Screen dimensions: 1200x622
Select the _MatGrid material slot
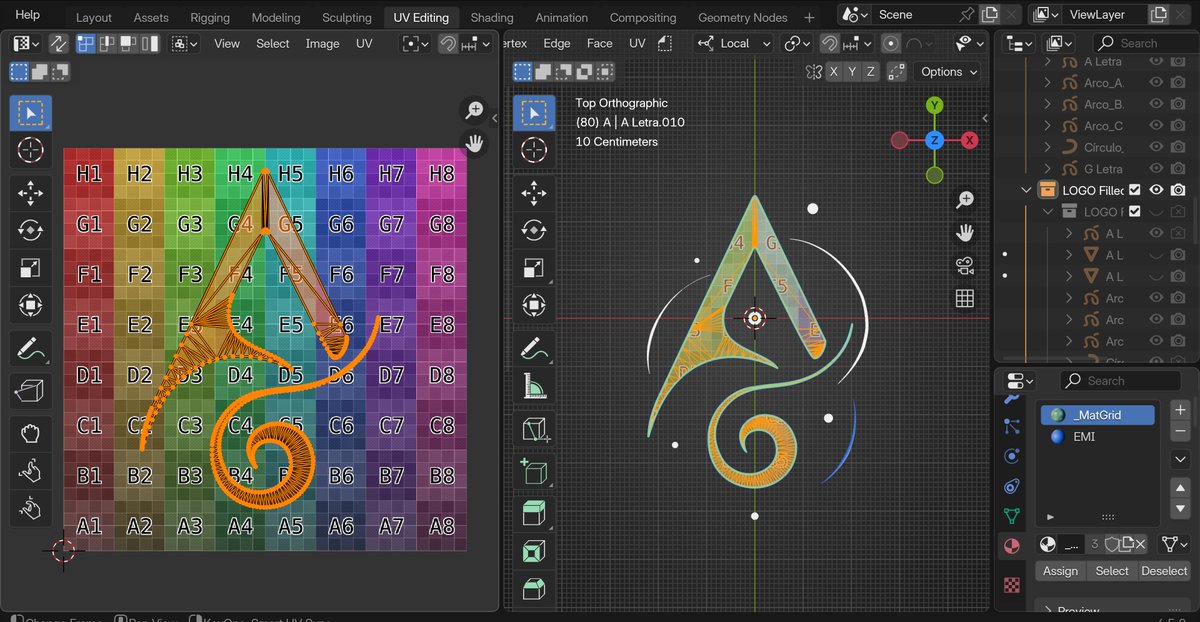point(1097,415)
